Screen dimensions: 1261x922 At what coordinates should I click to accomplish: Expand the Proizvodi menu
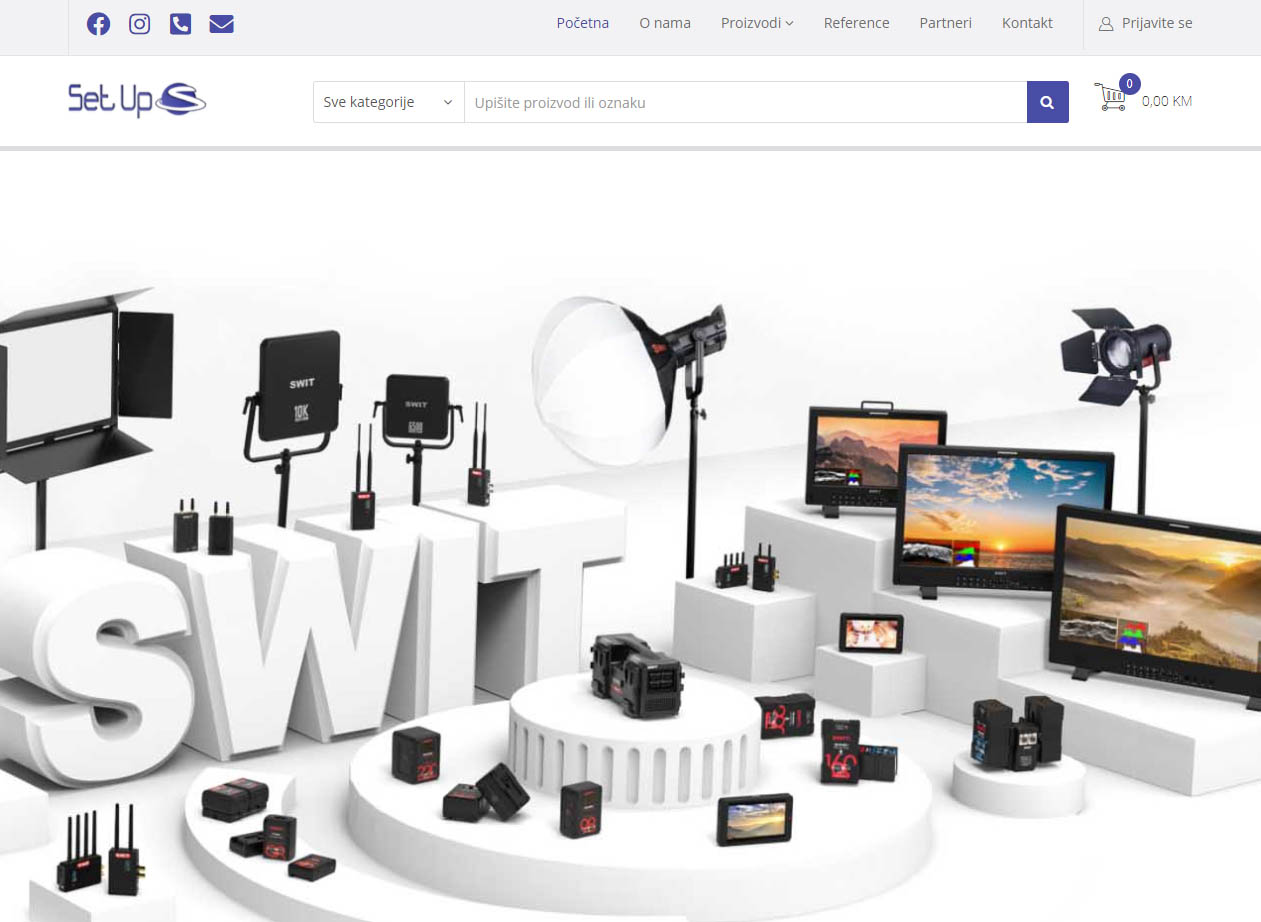click(x=757, y=23)
